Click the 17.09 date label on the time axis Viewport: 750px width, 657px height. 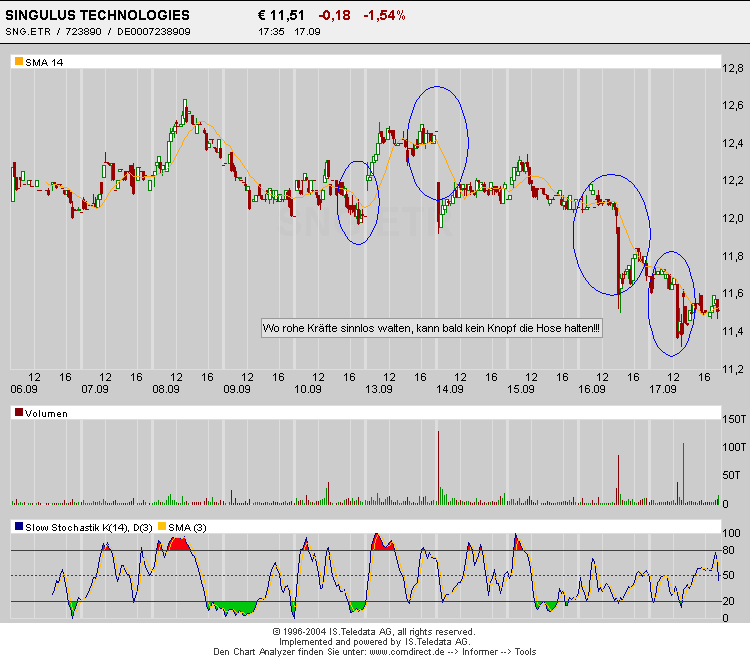[662, 389]
